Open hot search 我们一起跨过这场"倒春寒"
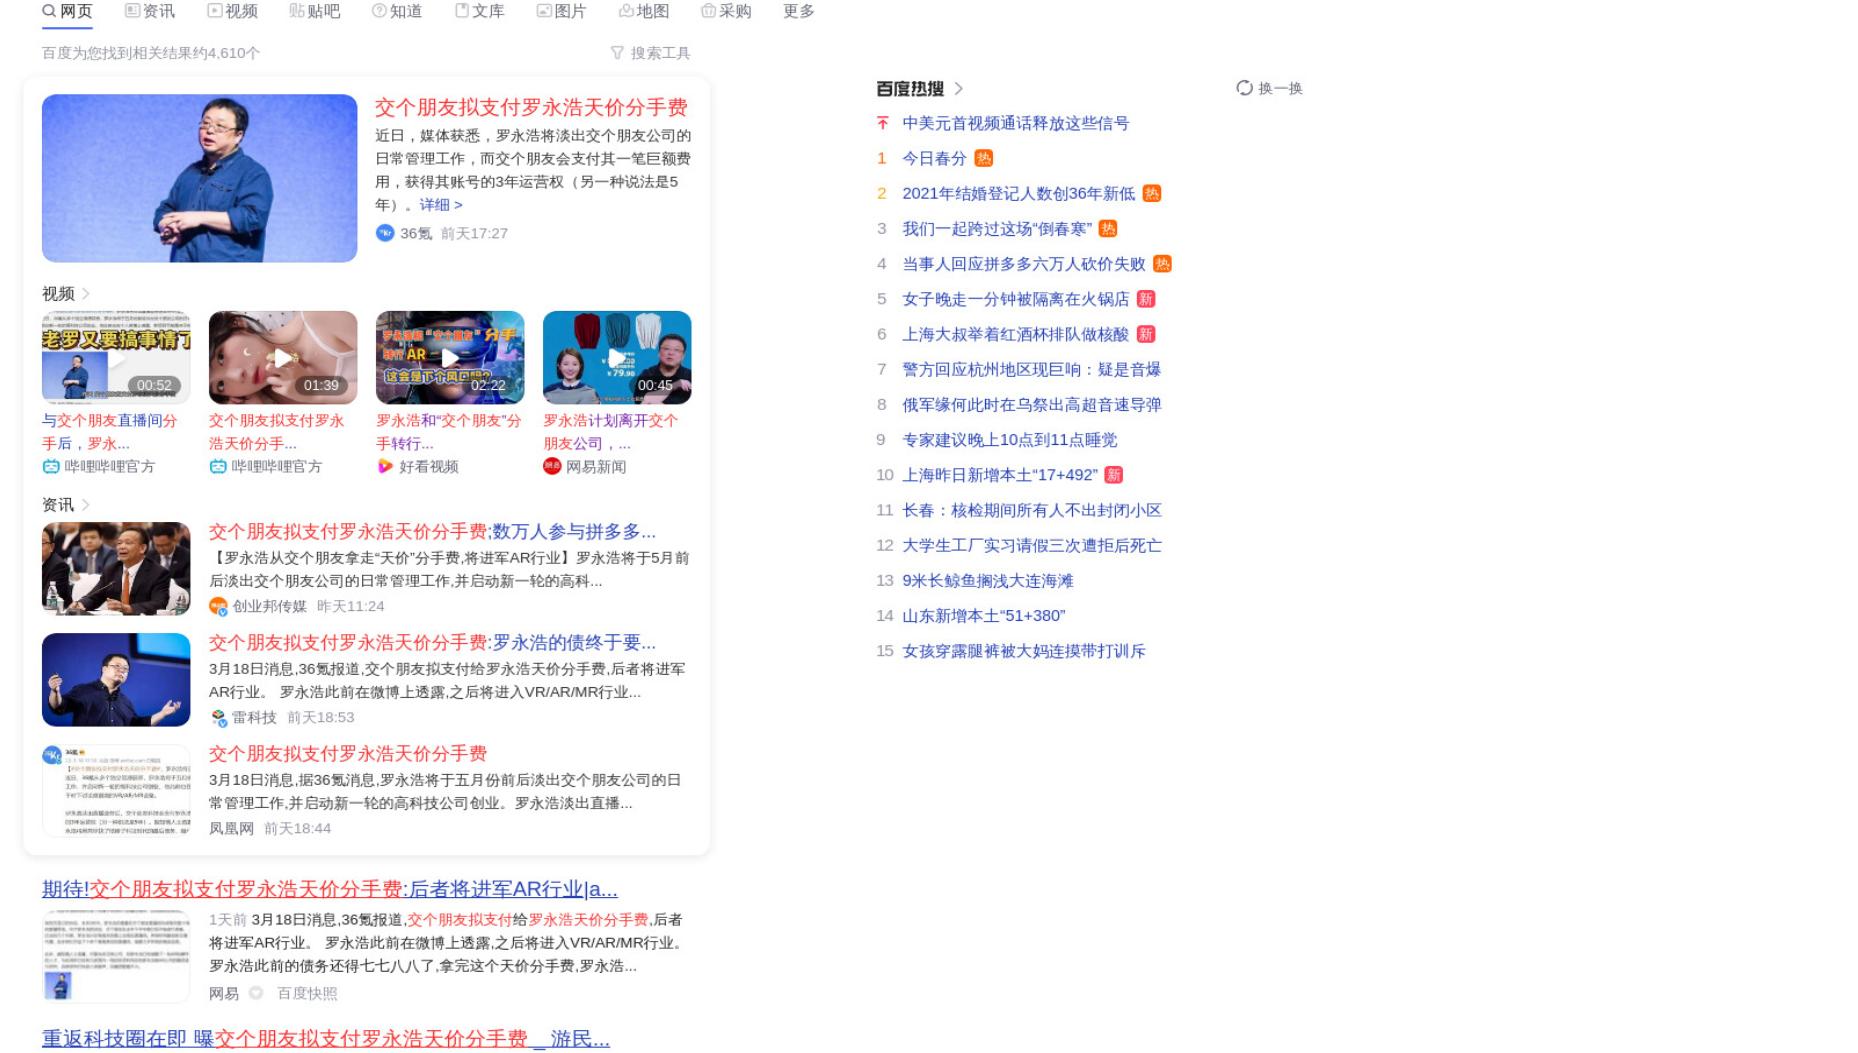The height and width of the screenshot is (1053, 1858). point(997,229)
